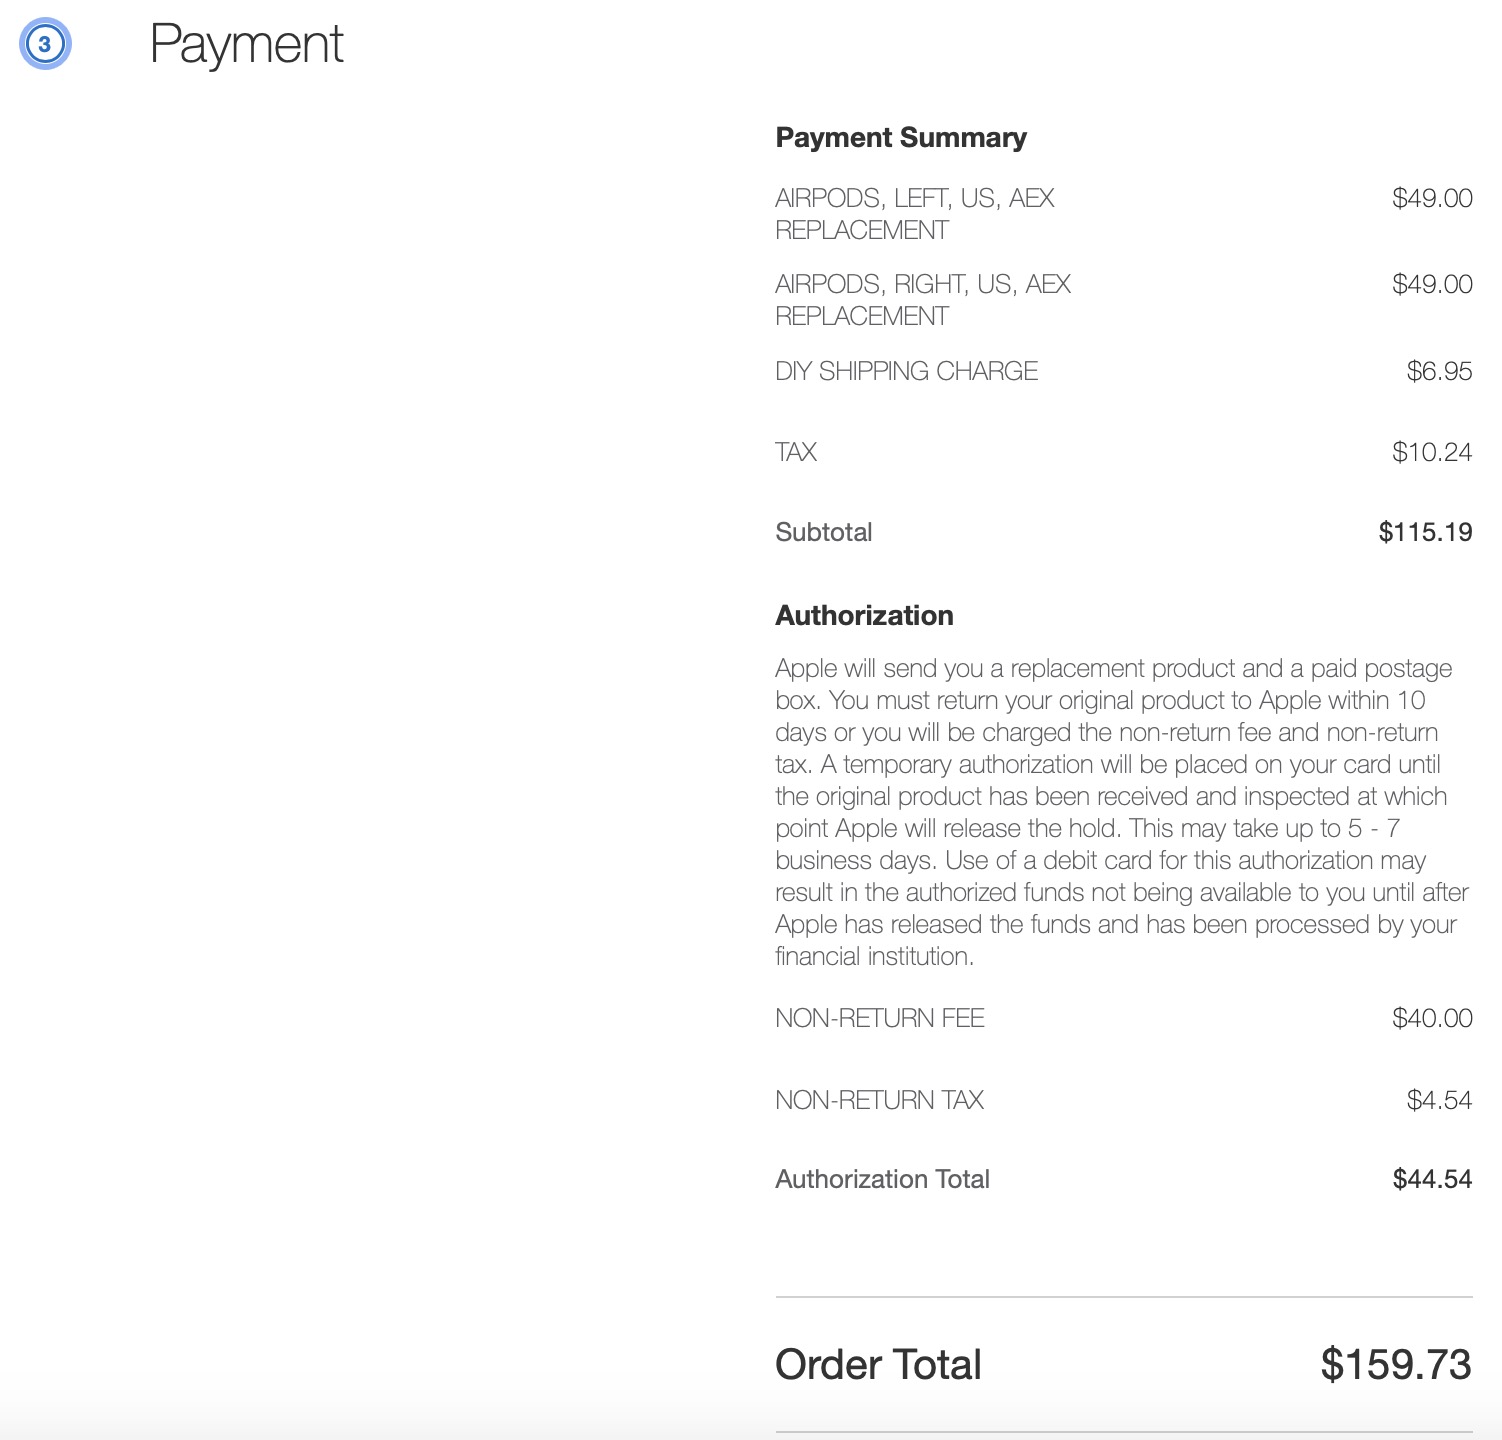Click the $4.54 non-return tax amount
Image resolution: width=1502 pixels, height=1440 pixels.
coord(1438,1100)
